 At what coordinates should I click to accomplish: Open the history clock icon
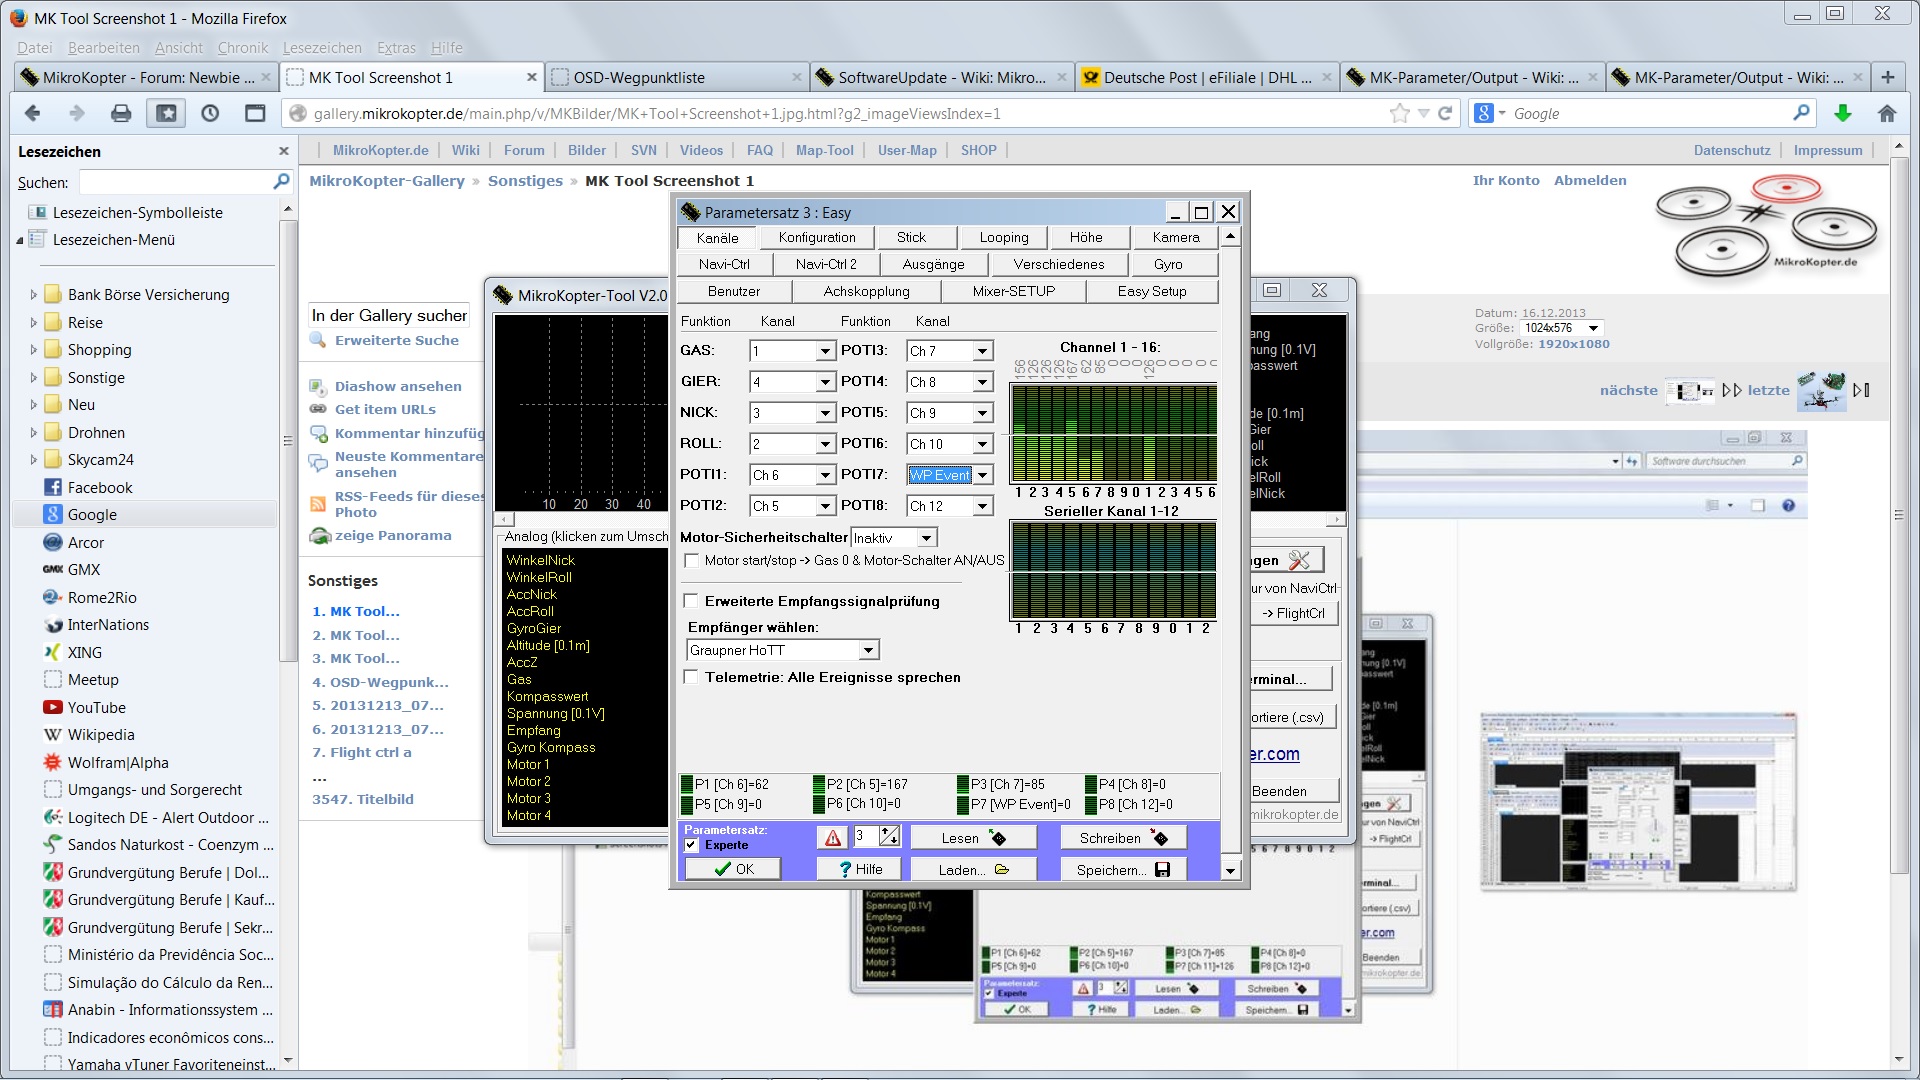click(210, 113)
